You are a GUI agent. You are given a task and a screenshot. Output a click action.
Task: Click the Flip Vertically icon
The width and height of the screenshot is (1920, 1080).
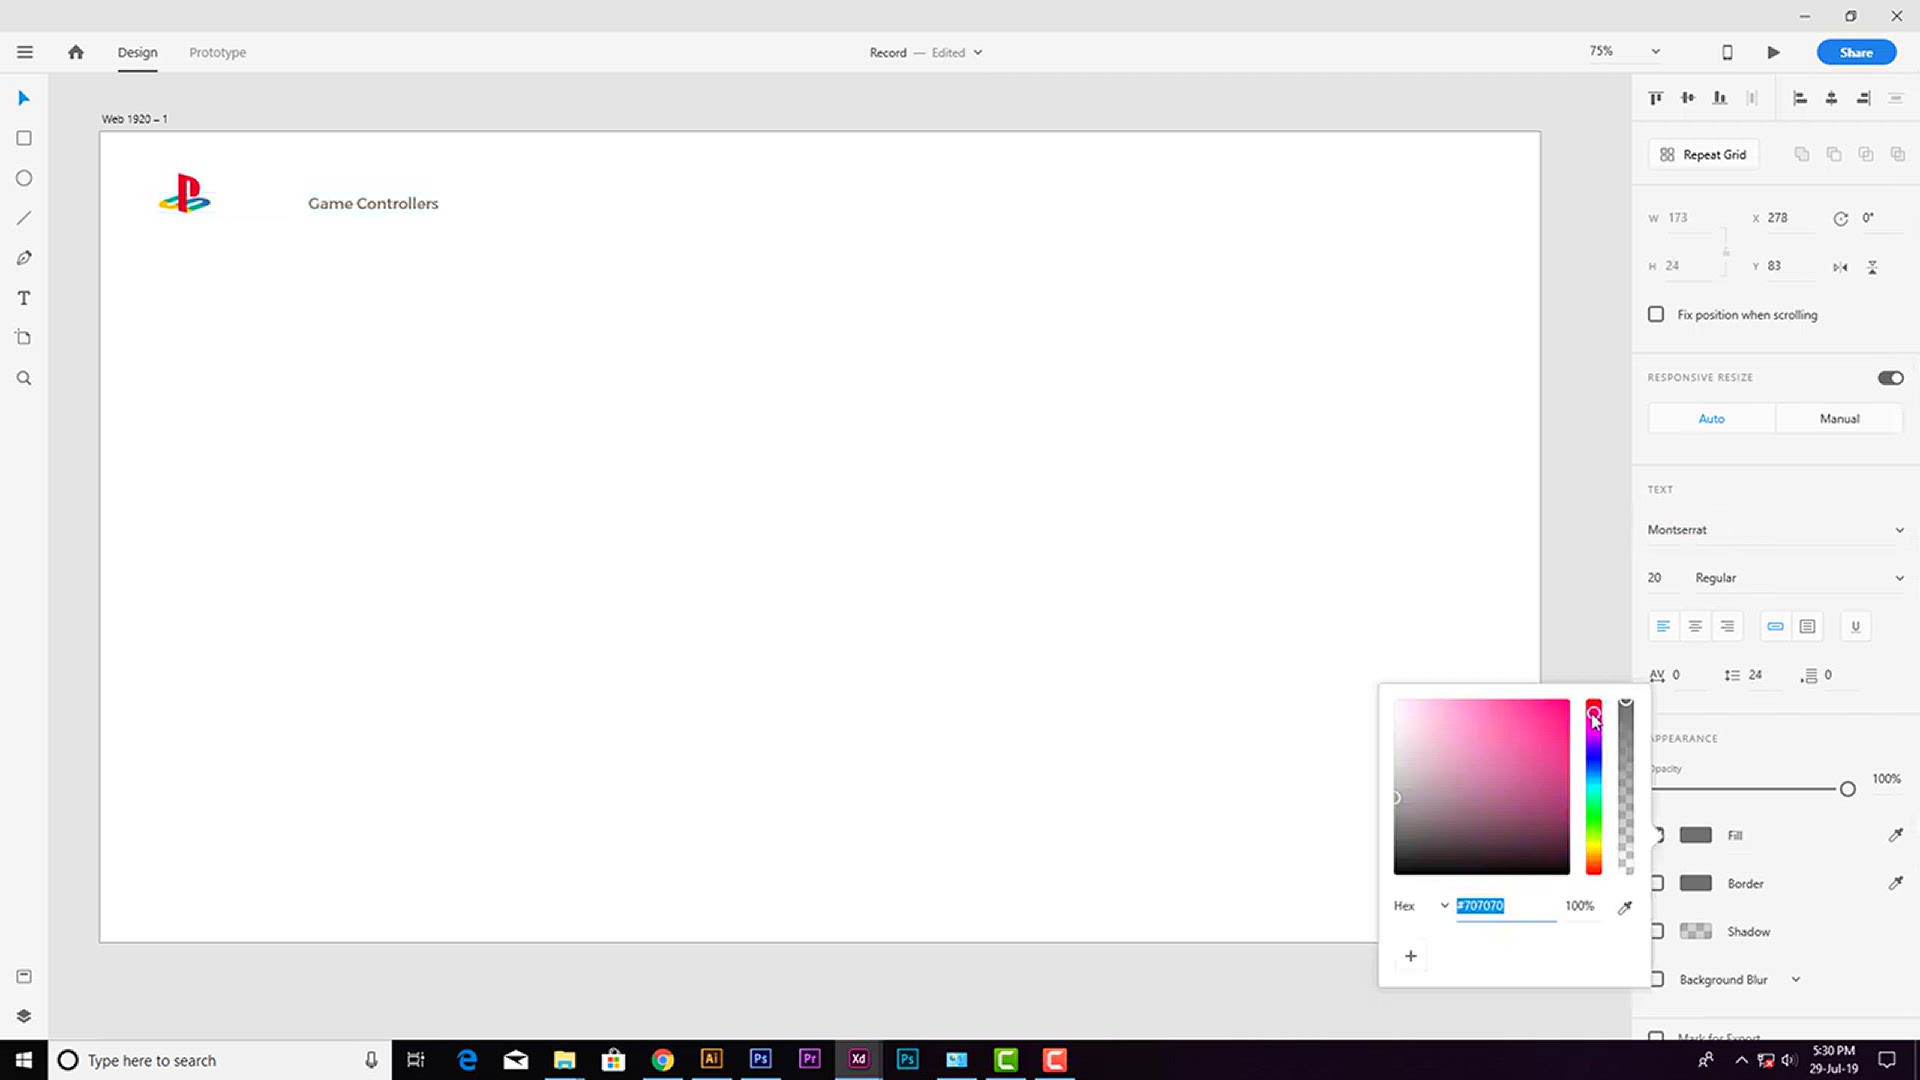(1873, 267)
